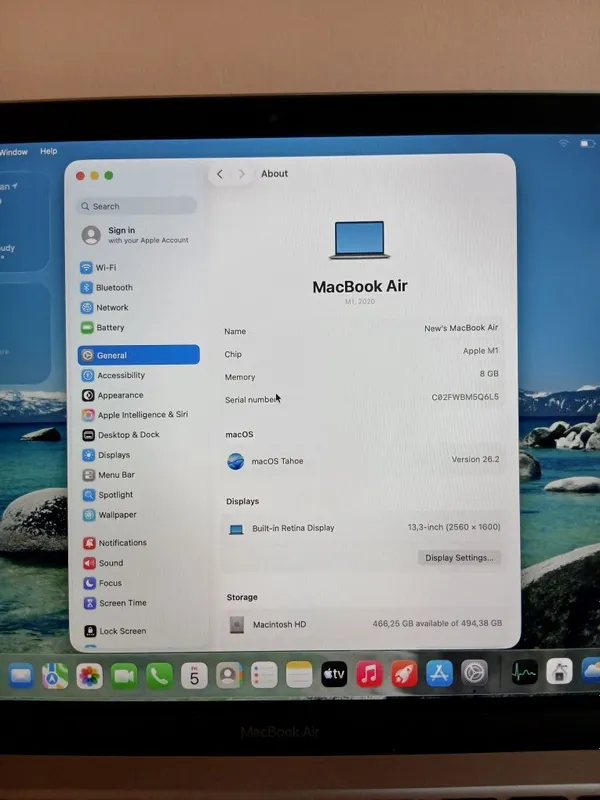Open Apple Intelligence & Siri settings
The width and height of the screenshot is (600, 800).
135,415
